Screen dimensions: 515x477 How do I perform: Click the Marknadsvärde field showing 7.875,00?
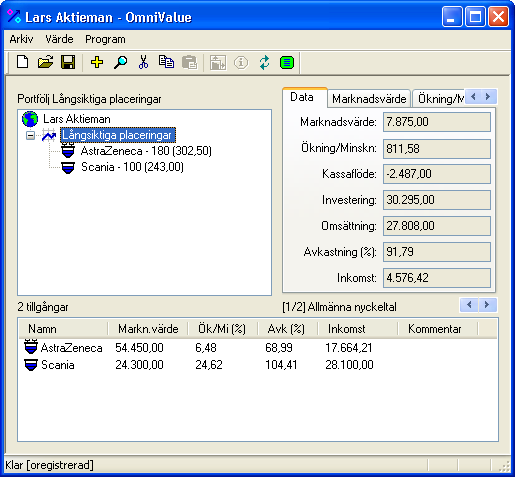[x=437, y=122]
